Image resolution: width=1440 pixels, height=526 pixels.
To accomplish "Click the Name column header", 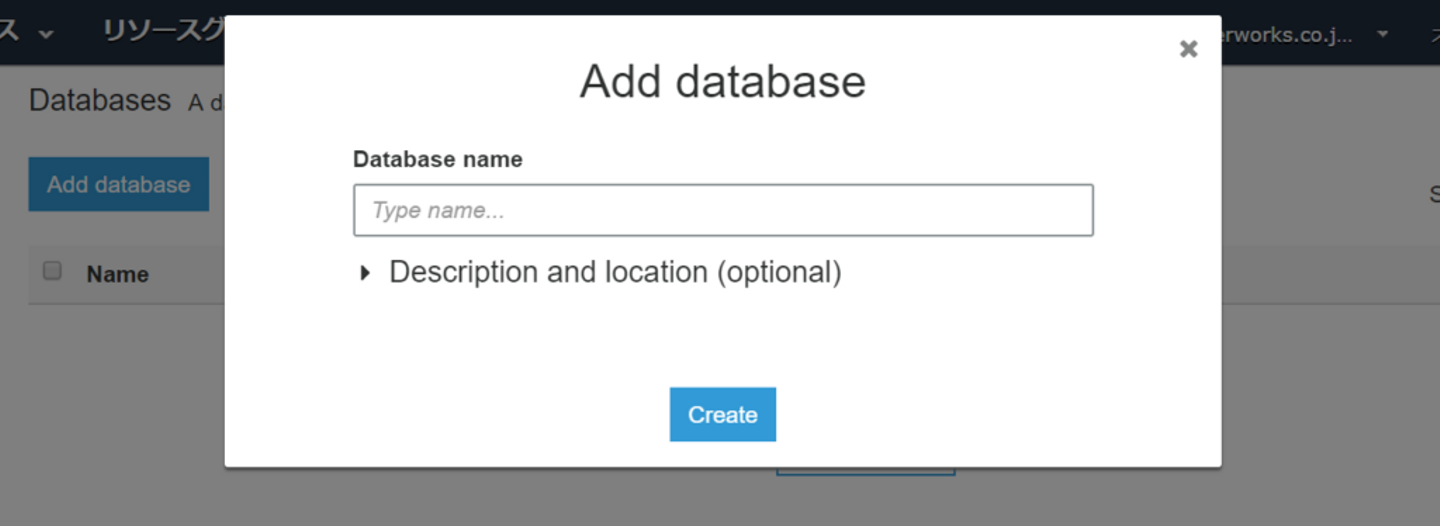I will click(x=117, y=274).
